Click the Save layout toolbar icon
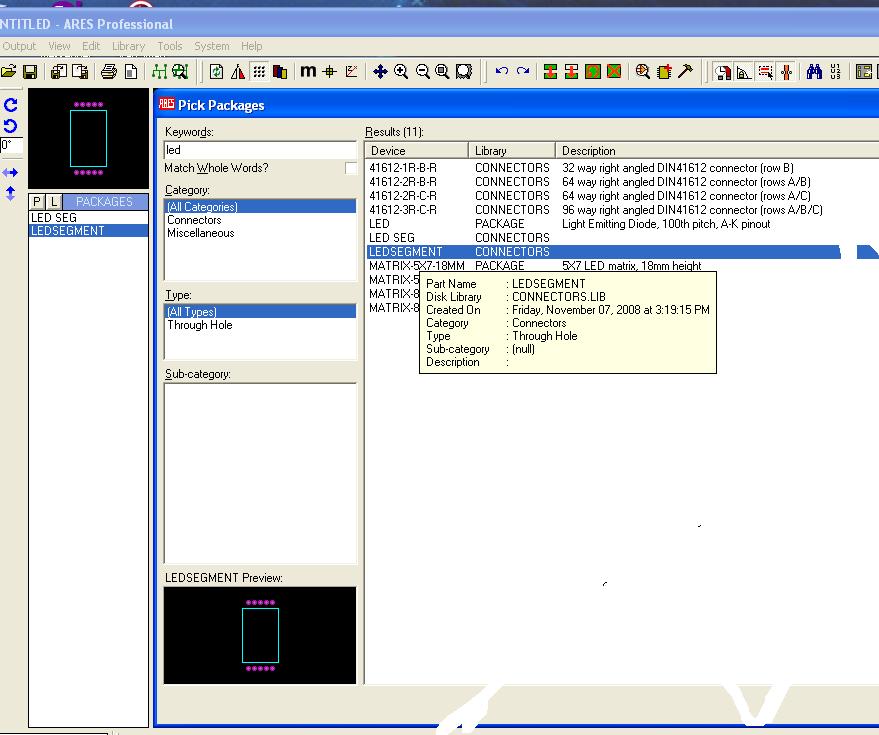879x735 pixels. tap(30, 72)
